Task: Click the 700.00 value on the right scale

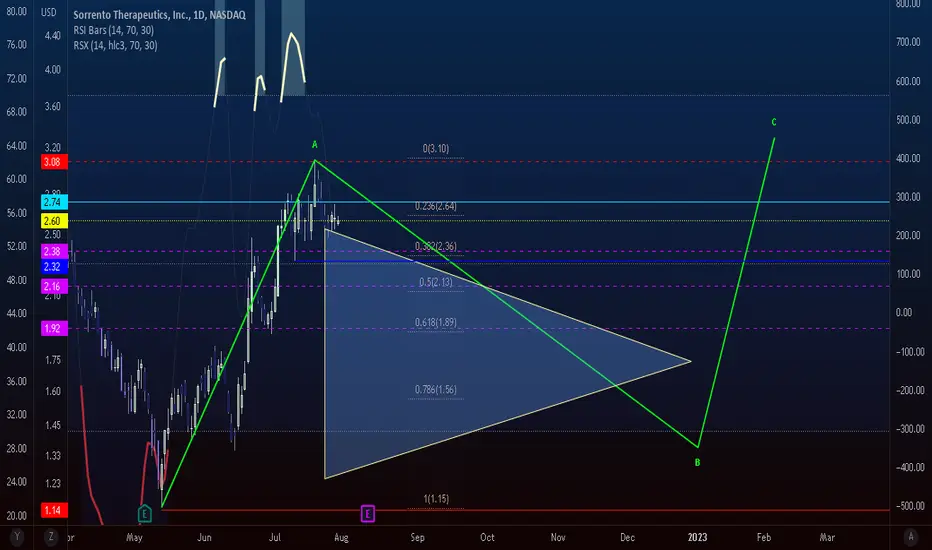Action: click(908, 42)
